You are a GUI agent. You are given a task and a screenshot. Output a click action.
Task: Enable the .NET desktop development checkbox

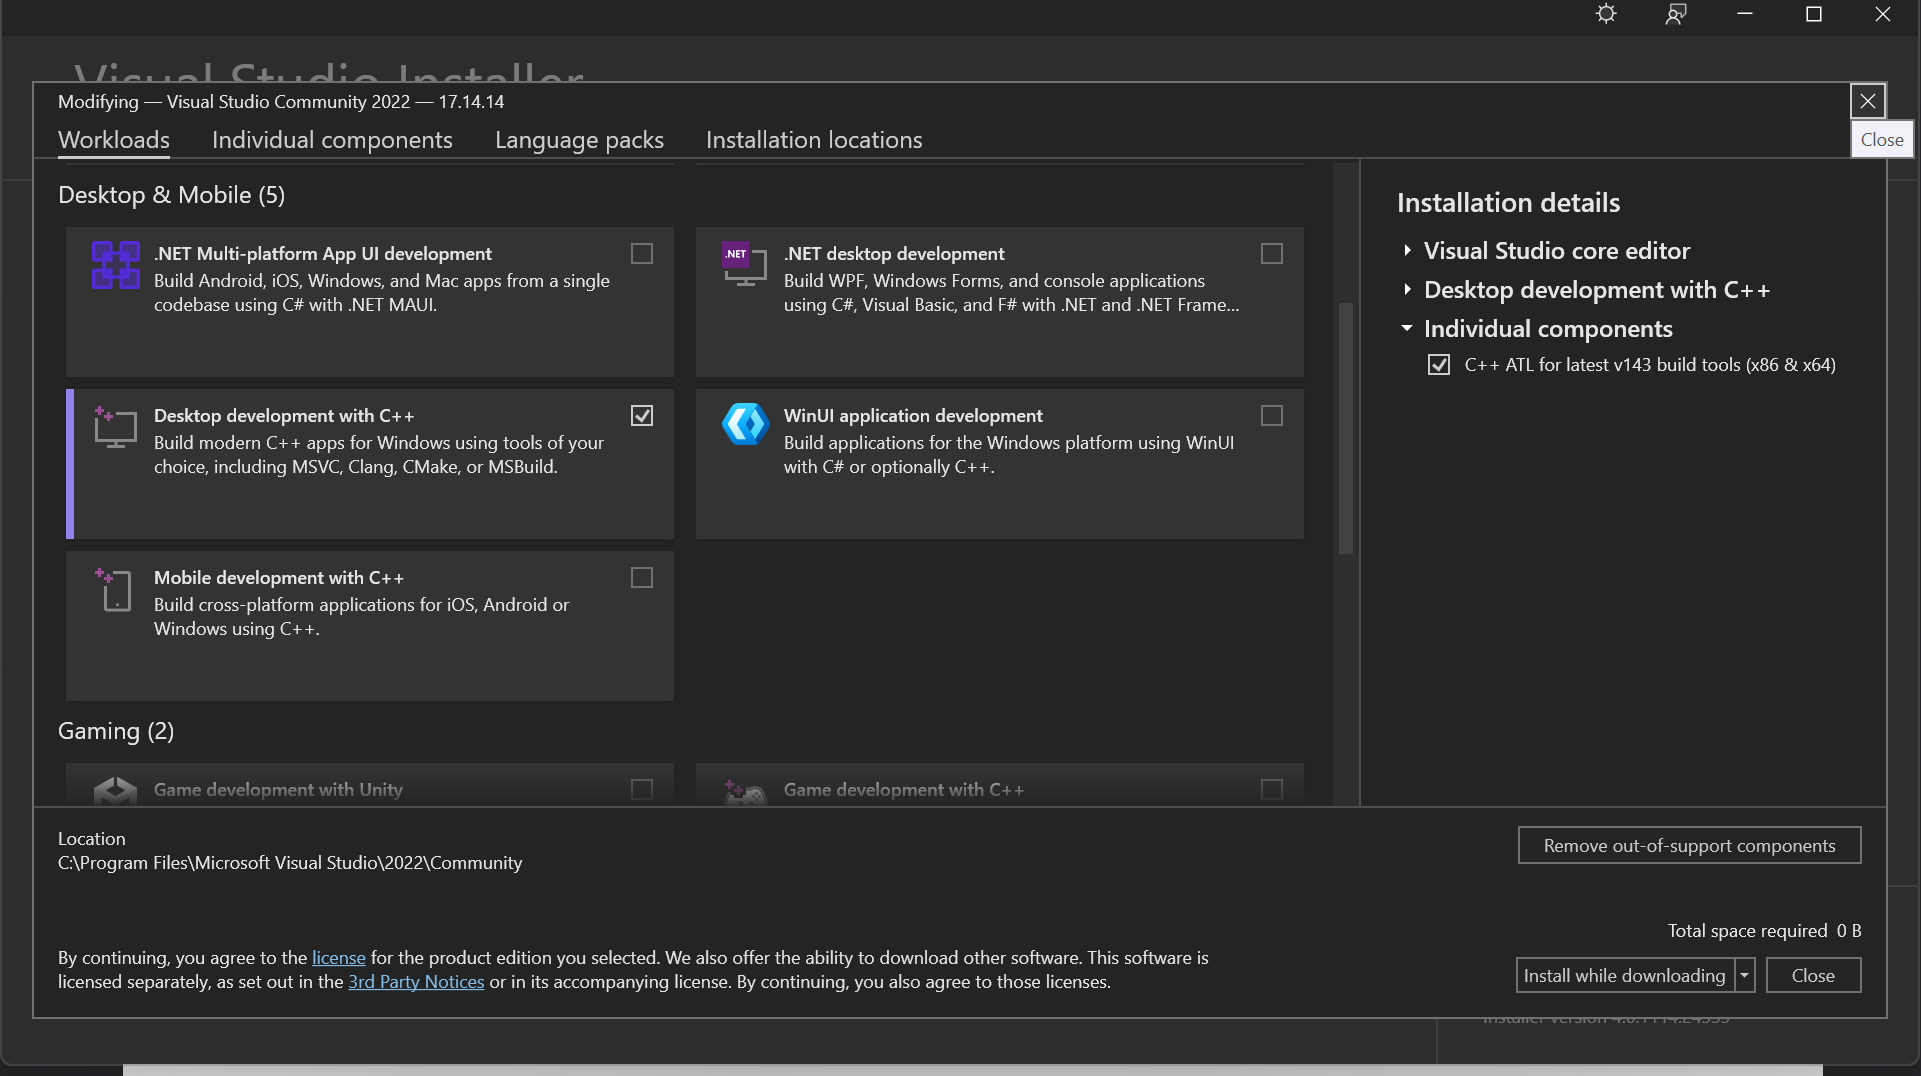(x=1271, y=254)
